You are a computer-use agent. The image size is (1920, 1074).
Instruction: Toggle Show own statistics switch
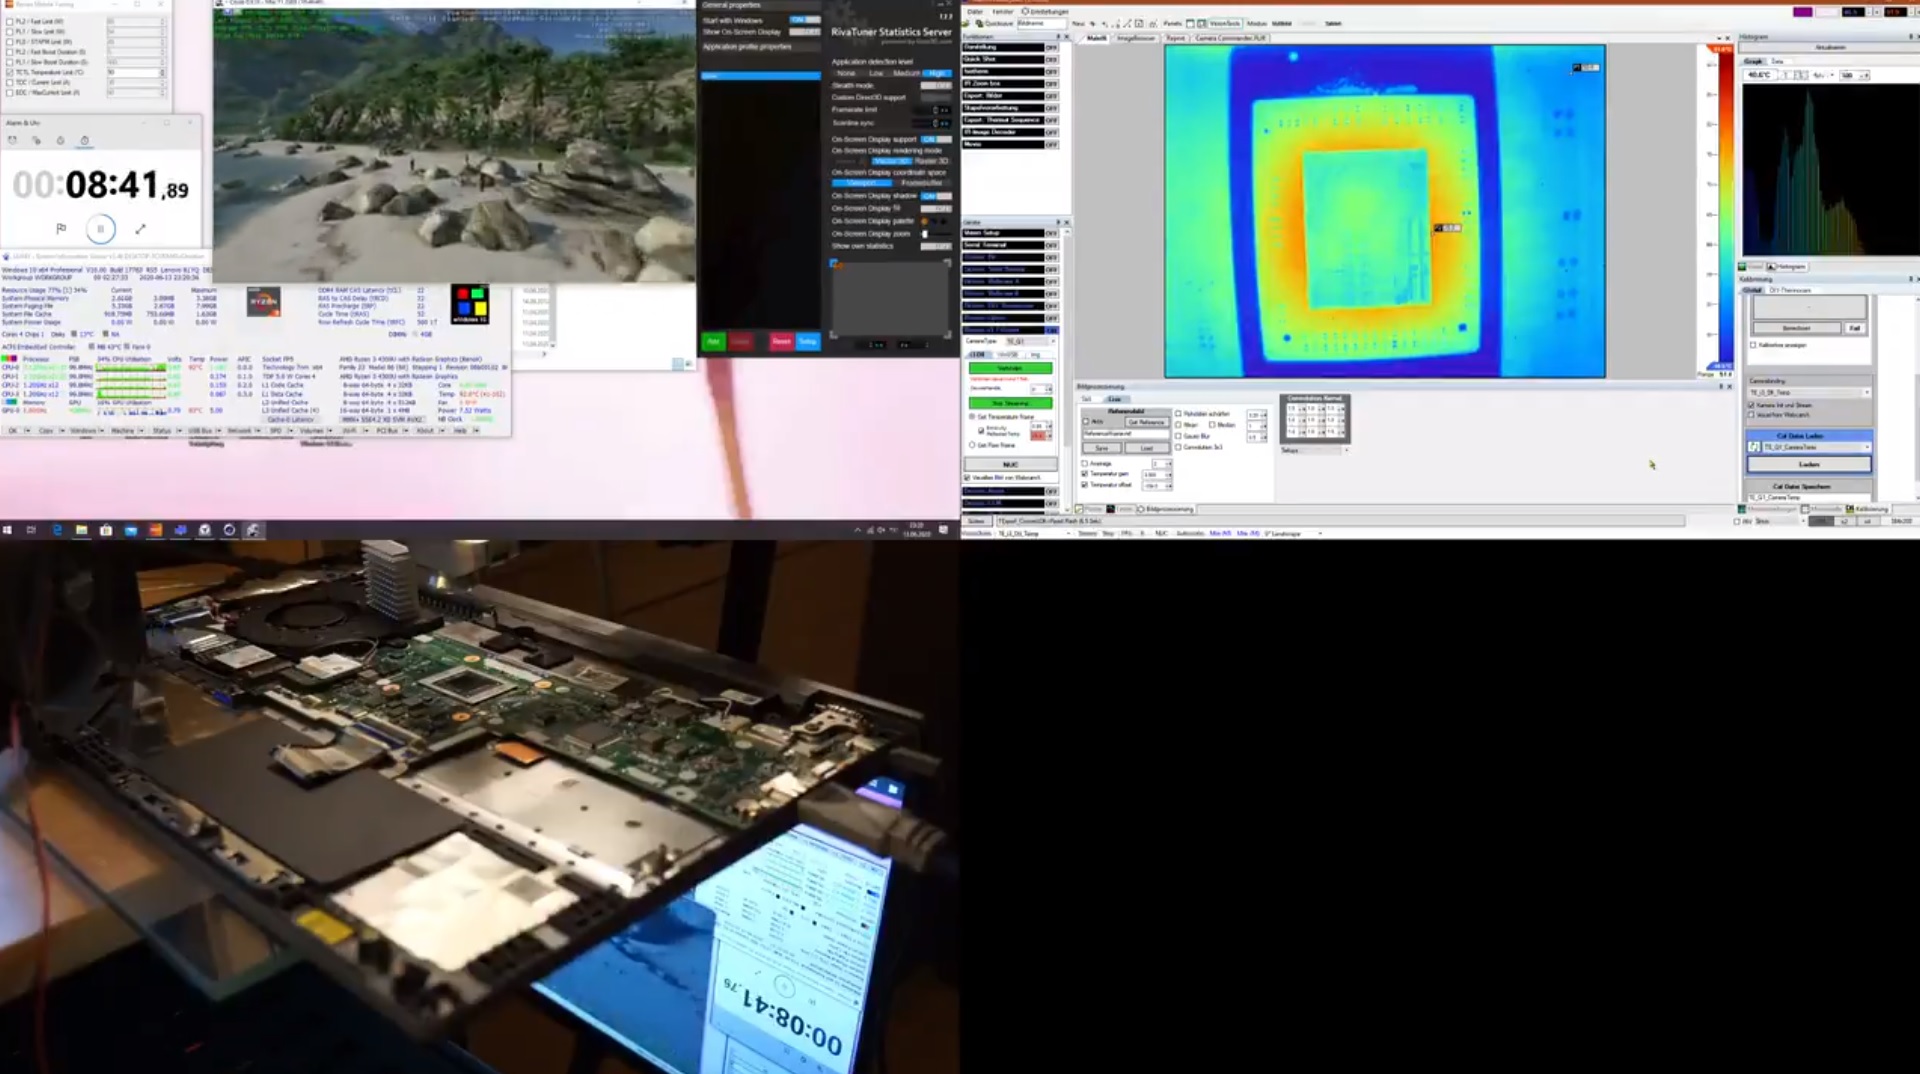click(936, 246)
